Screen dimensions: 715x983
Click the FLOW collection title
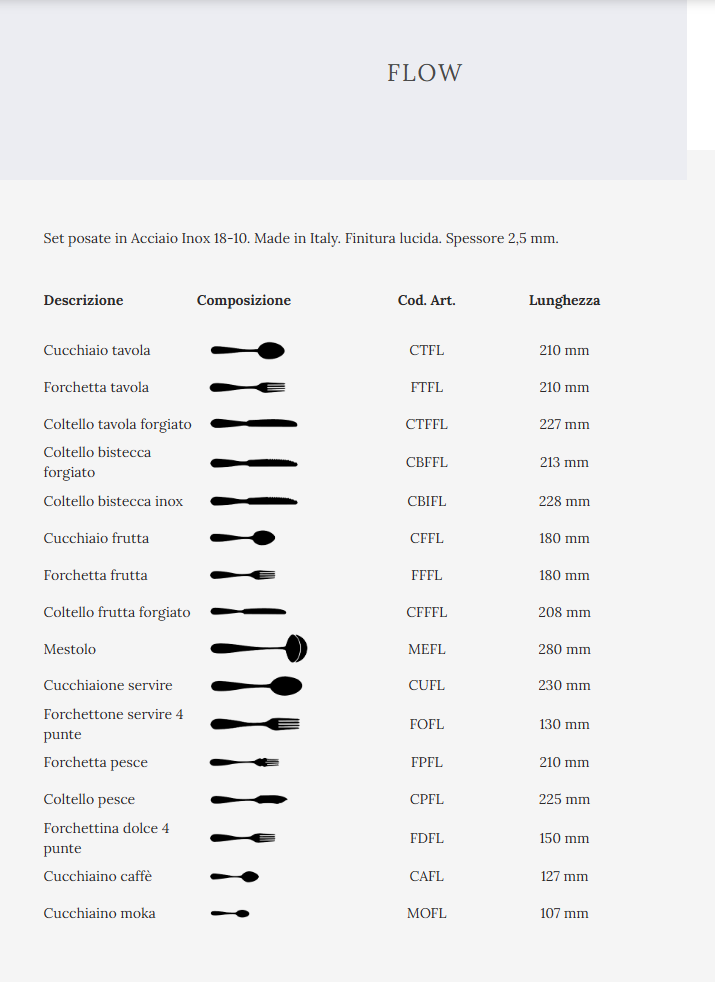(425, 73)
